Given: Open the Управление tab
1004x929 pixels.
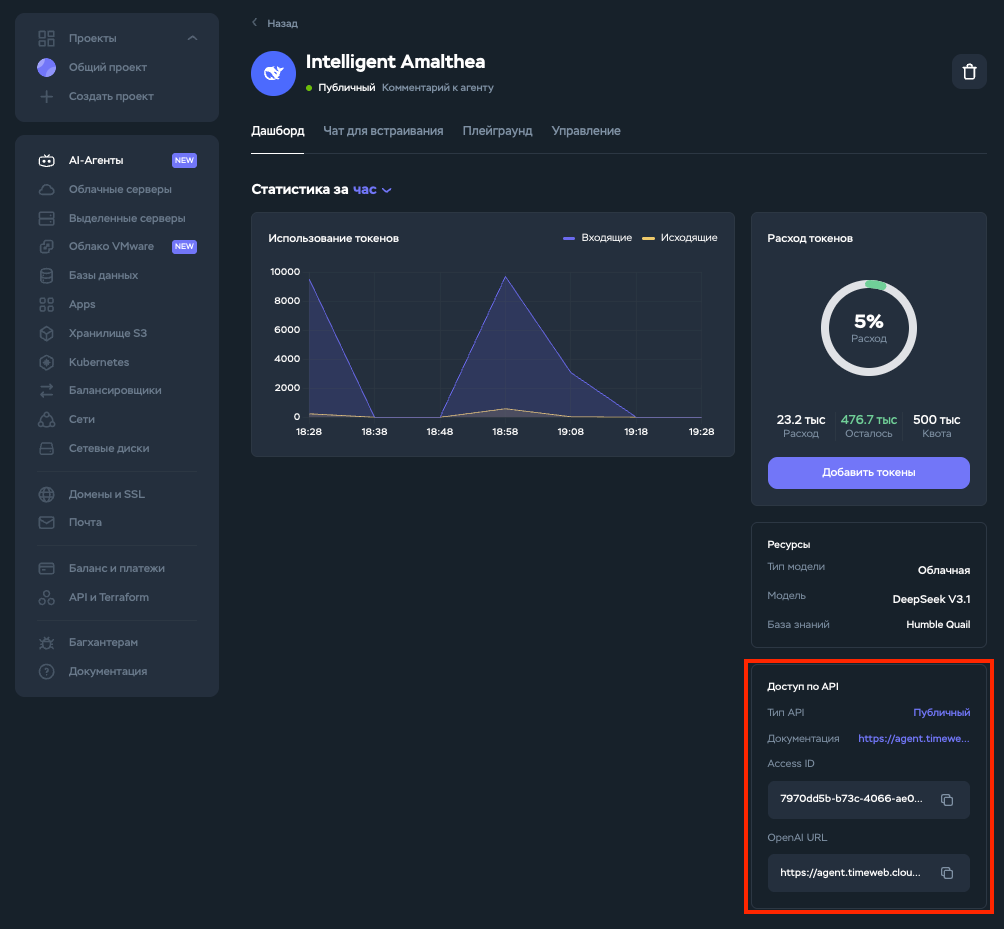Looking at the screenshot, I should (x=586, y=131).
